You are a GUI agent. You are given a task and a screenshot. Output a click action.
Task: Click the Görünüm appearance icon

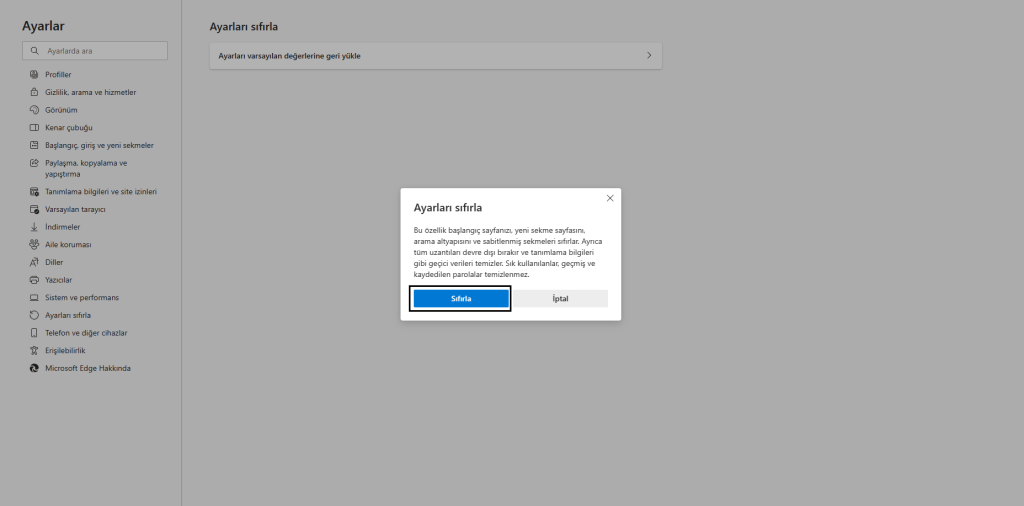34,110
